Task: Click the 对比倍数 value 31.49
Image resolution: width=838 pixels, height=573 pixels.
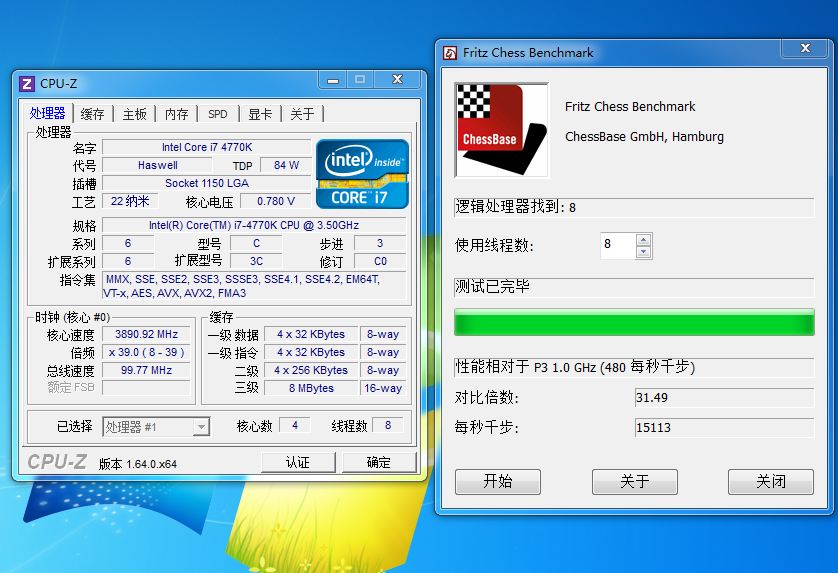Action: click(x=724, y=398)
